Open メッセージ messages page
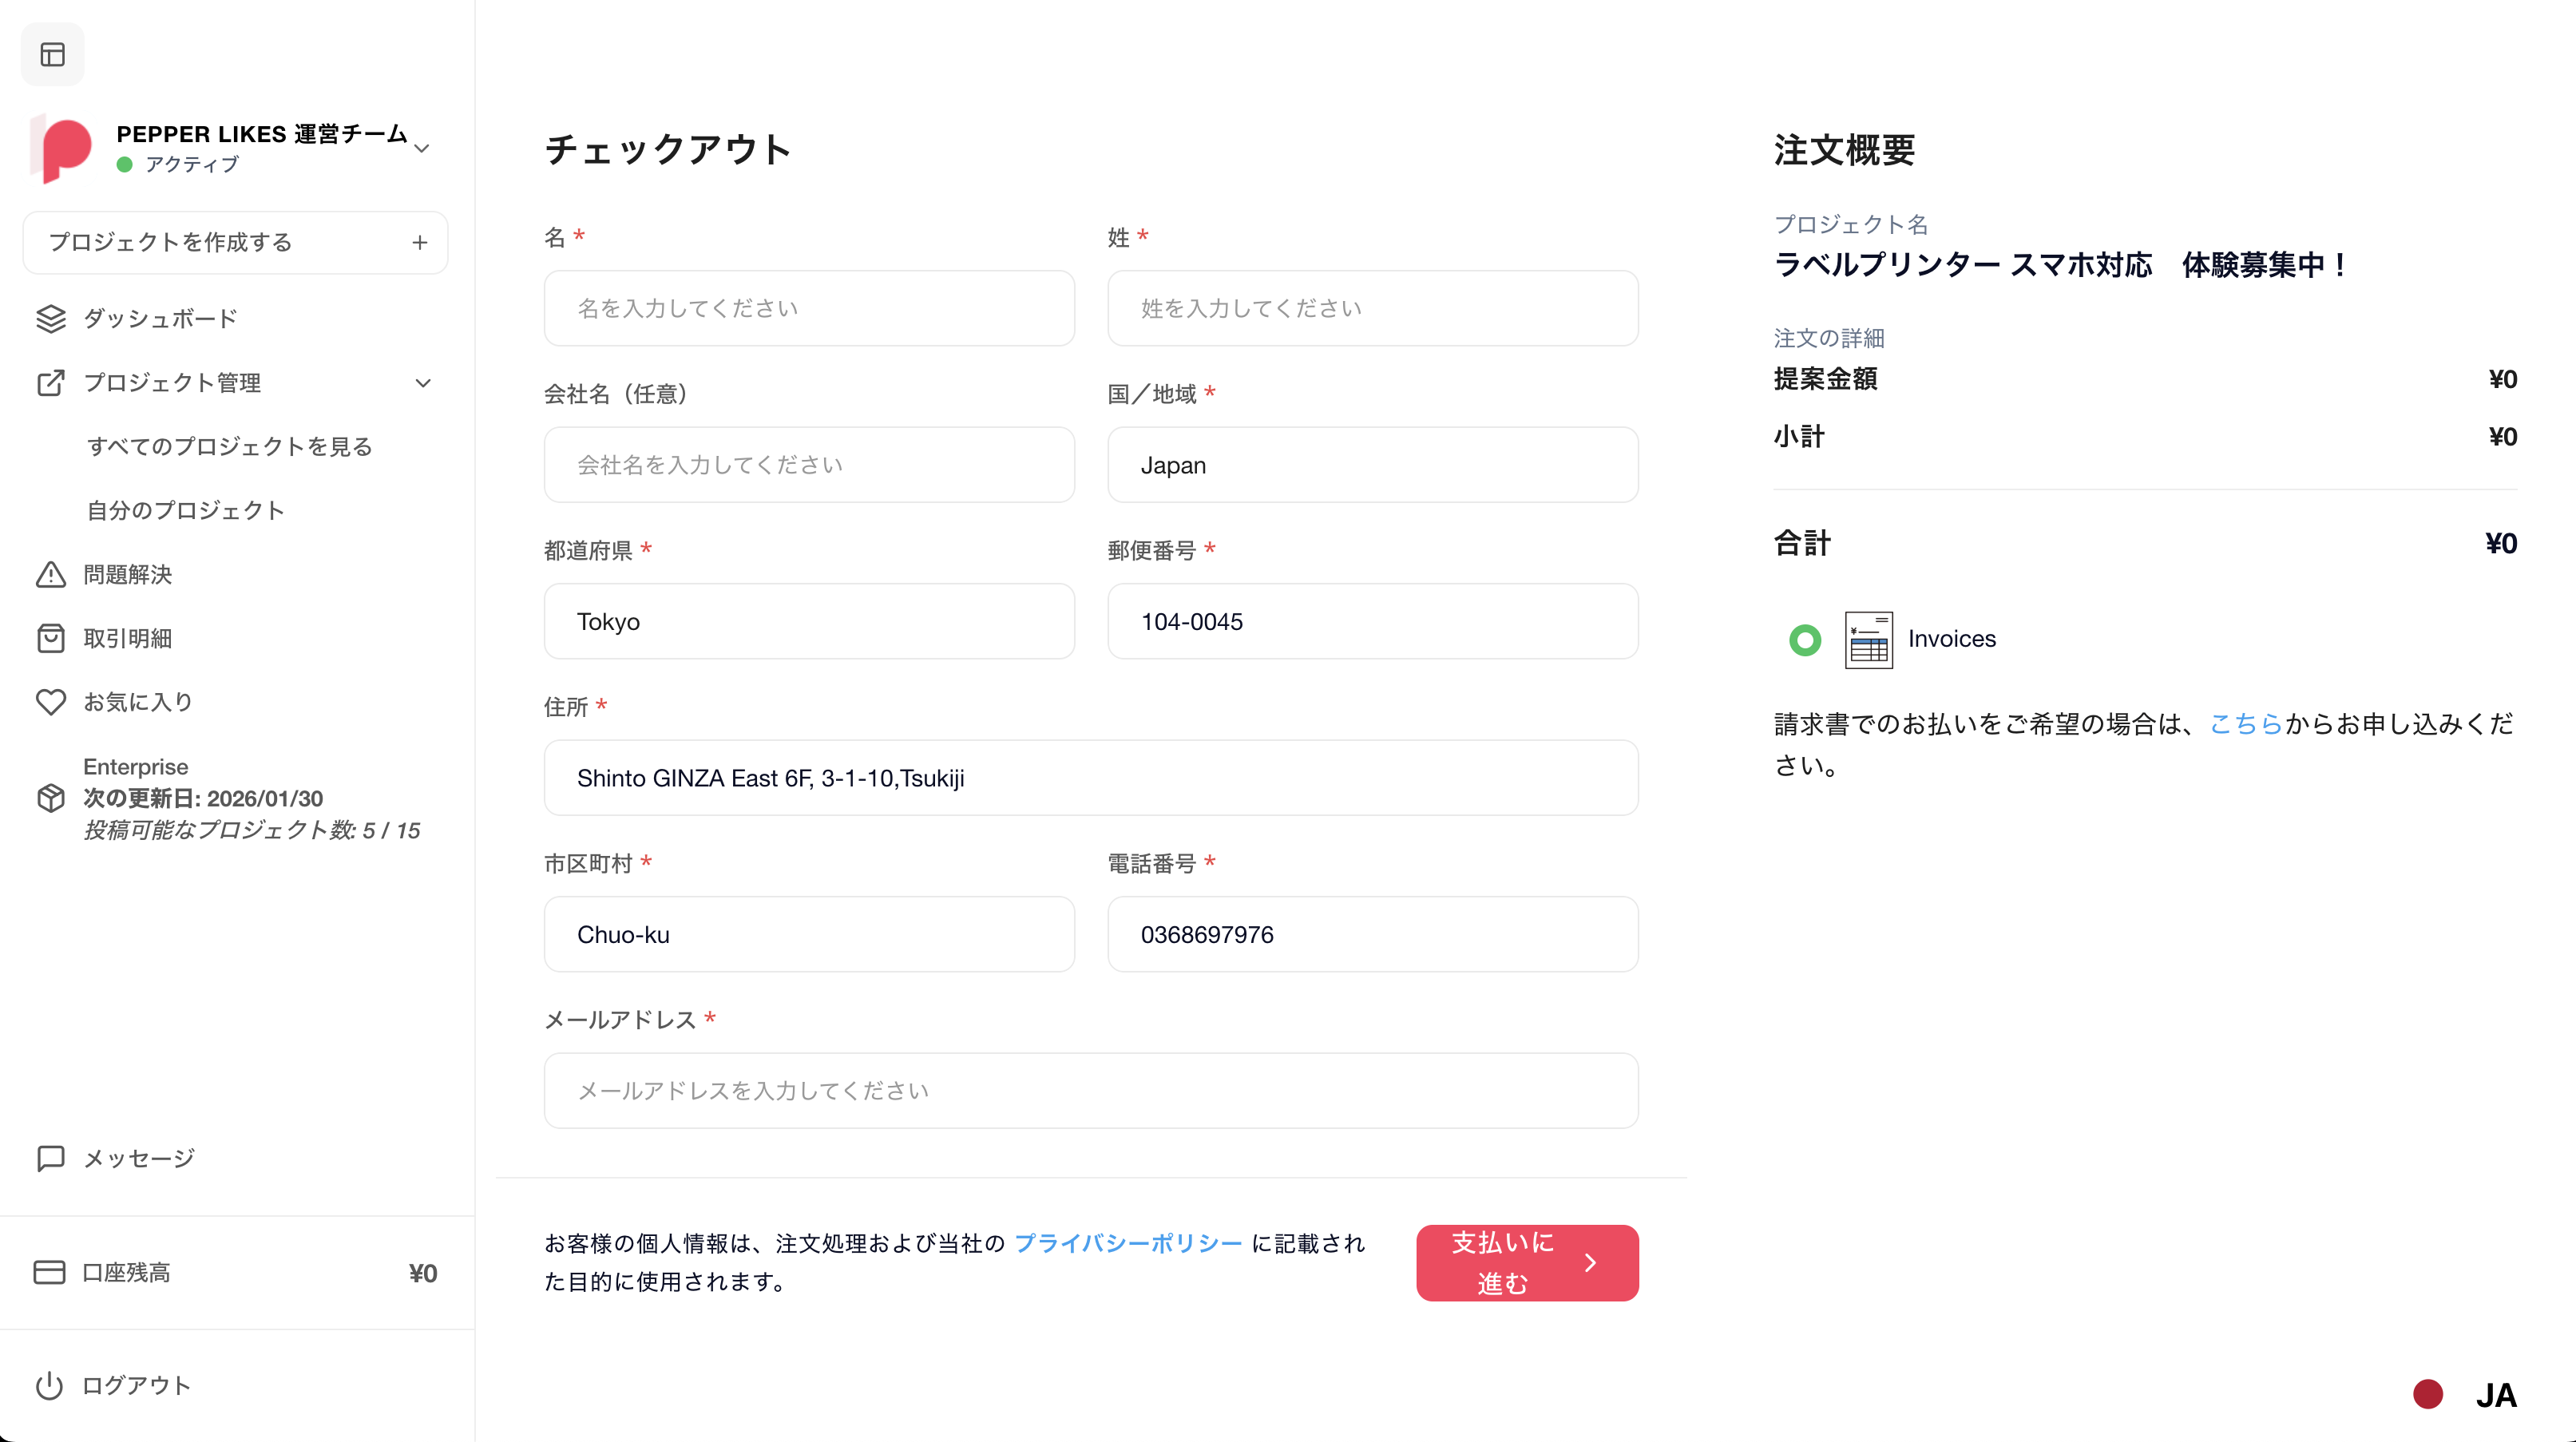2576x1442 pixels. 138,1158
